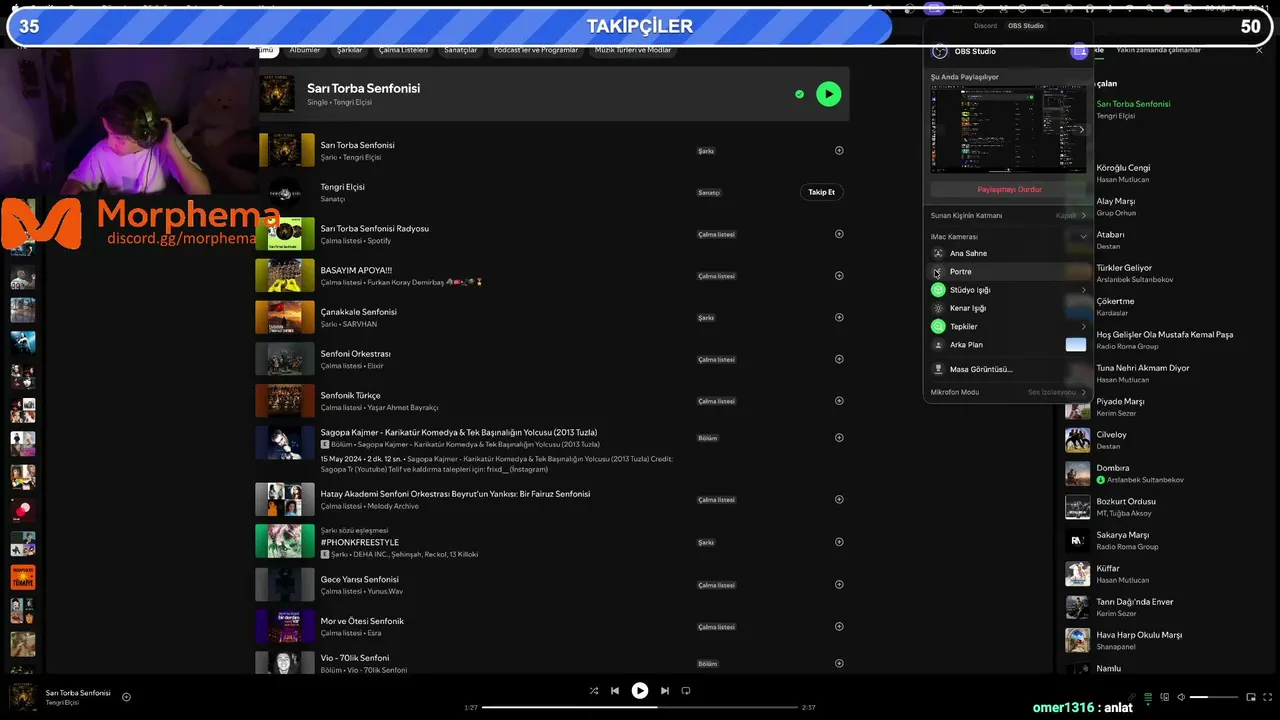The image size is (1280, 720).
Task: Expand Tepkiler options arrow
Action: point(1083,327)
